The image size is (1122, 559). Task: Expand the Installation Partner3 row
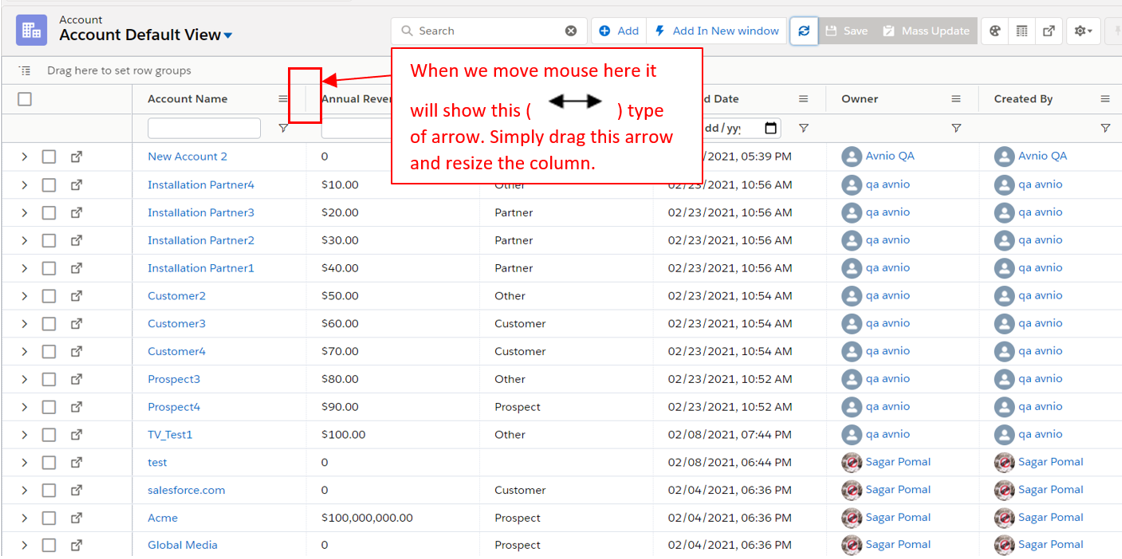click(24, 213)
